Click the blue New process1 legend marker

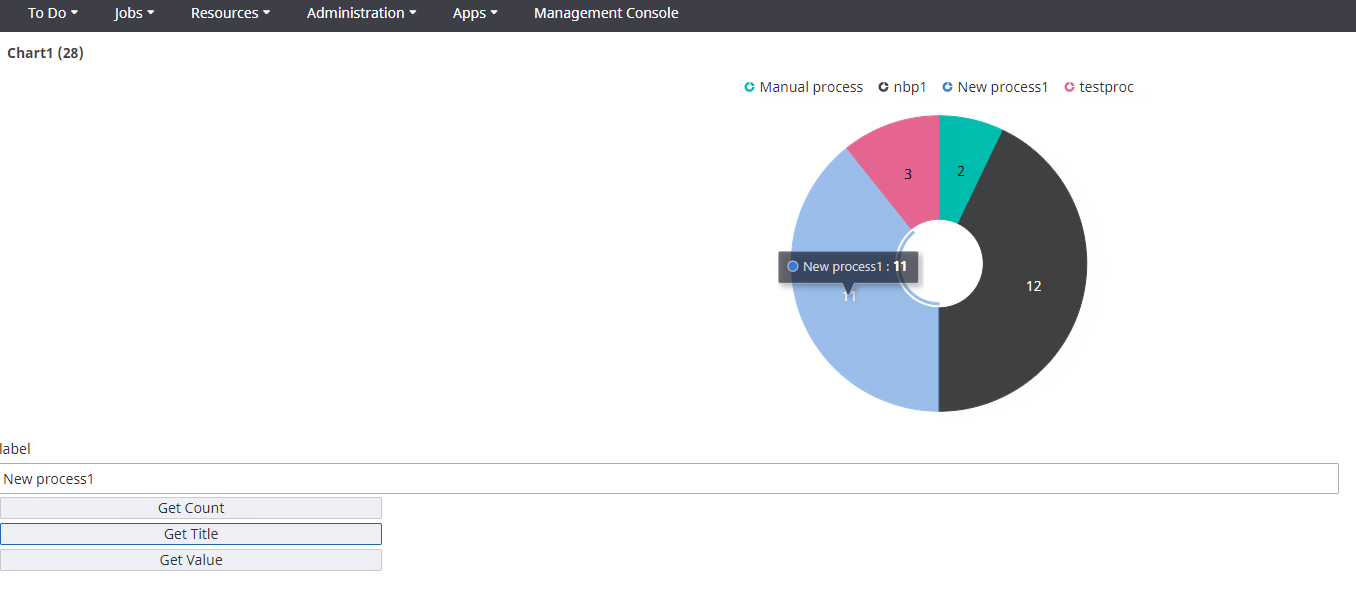(x=947, y=88)
